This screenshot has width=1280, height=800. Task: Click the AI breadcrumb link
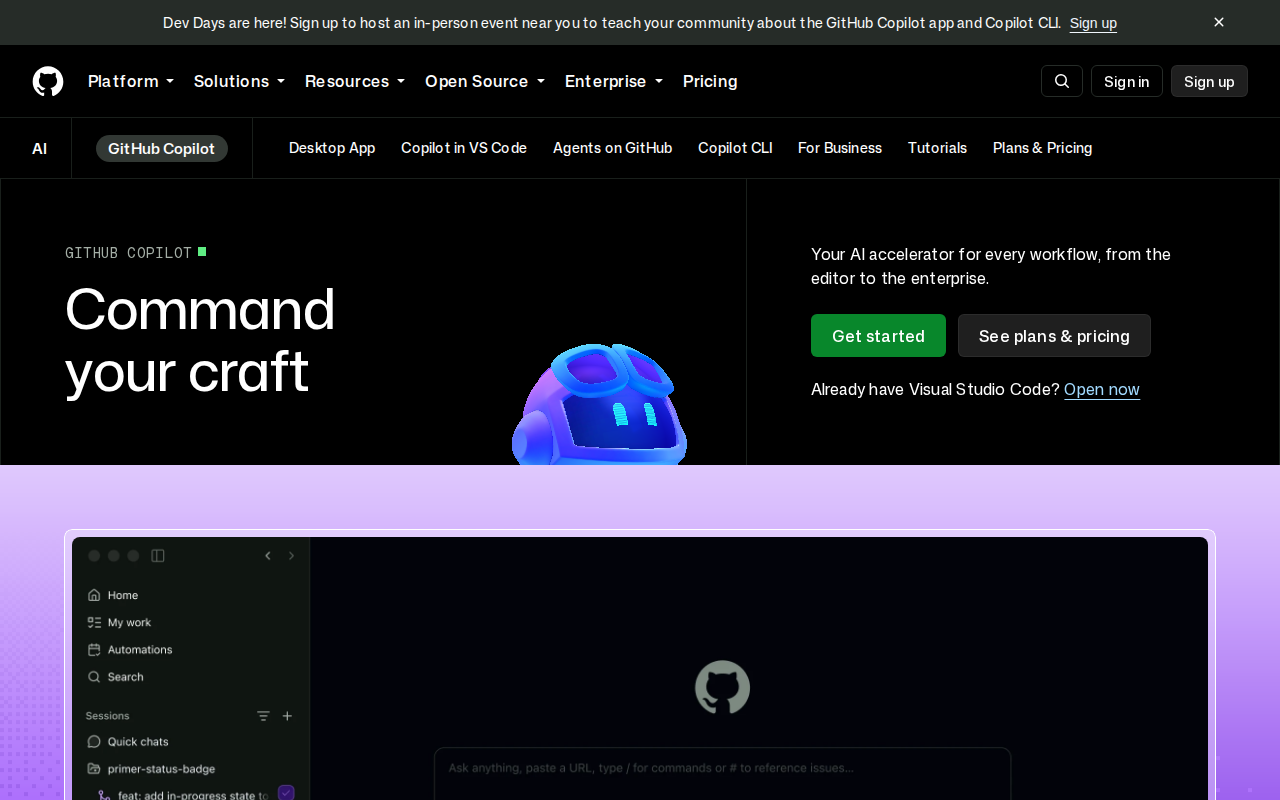(x=40, y=148)
